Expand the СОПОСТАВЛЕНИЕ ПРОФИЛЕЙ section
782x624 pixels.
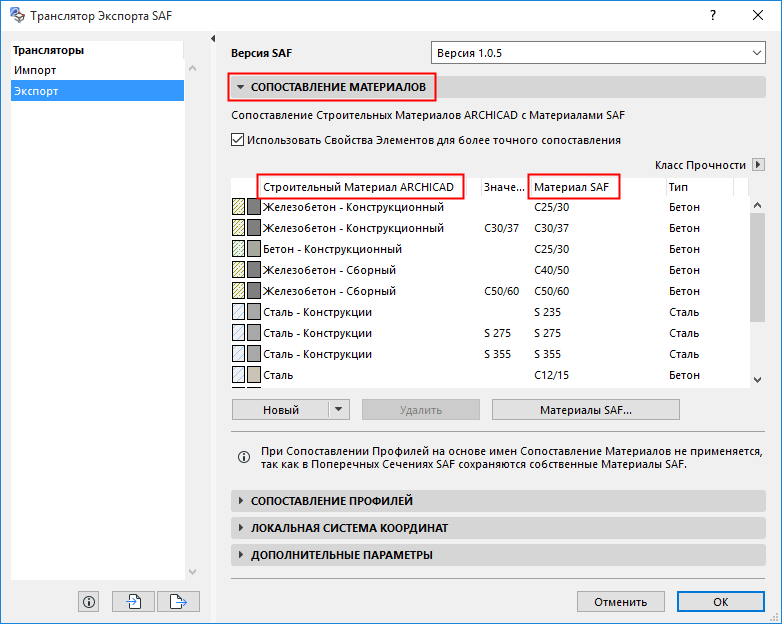coord(240,501)
